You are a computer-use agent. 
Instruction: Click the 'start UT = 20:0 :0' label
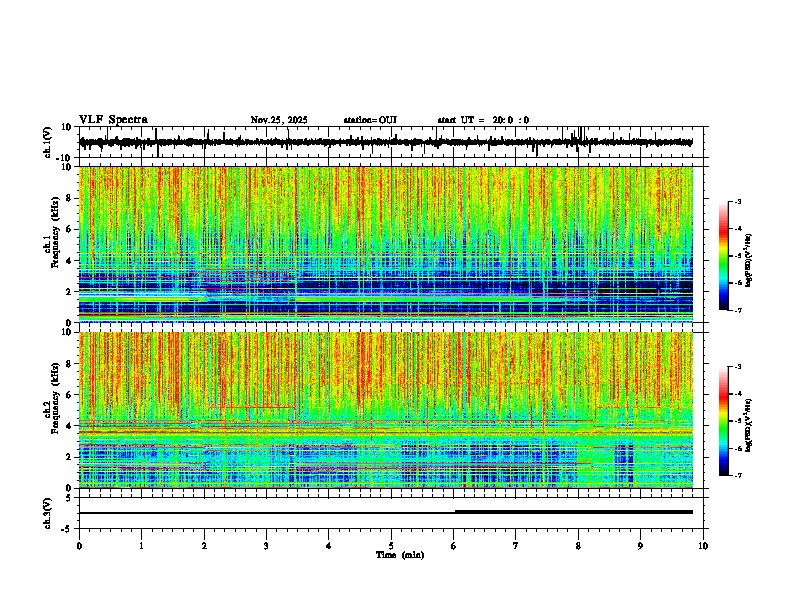tap(483, 120)
